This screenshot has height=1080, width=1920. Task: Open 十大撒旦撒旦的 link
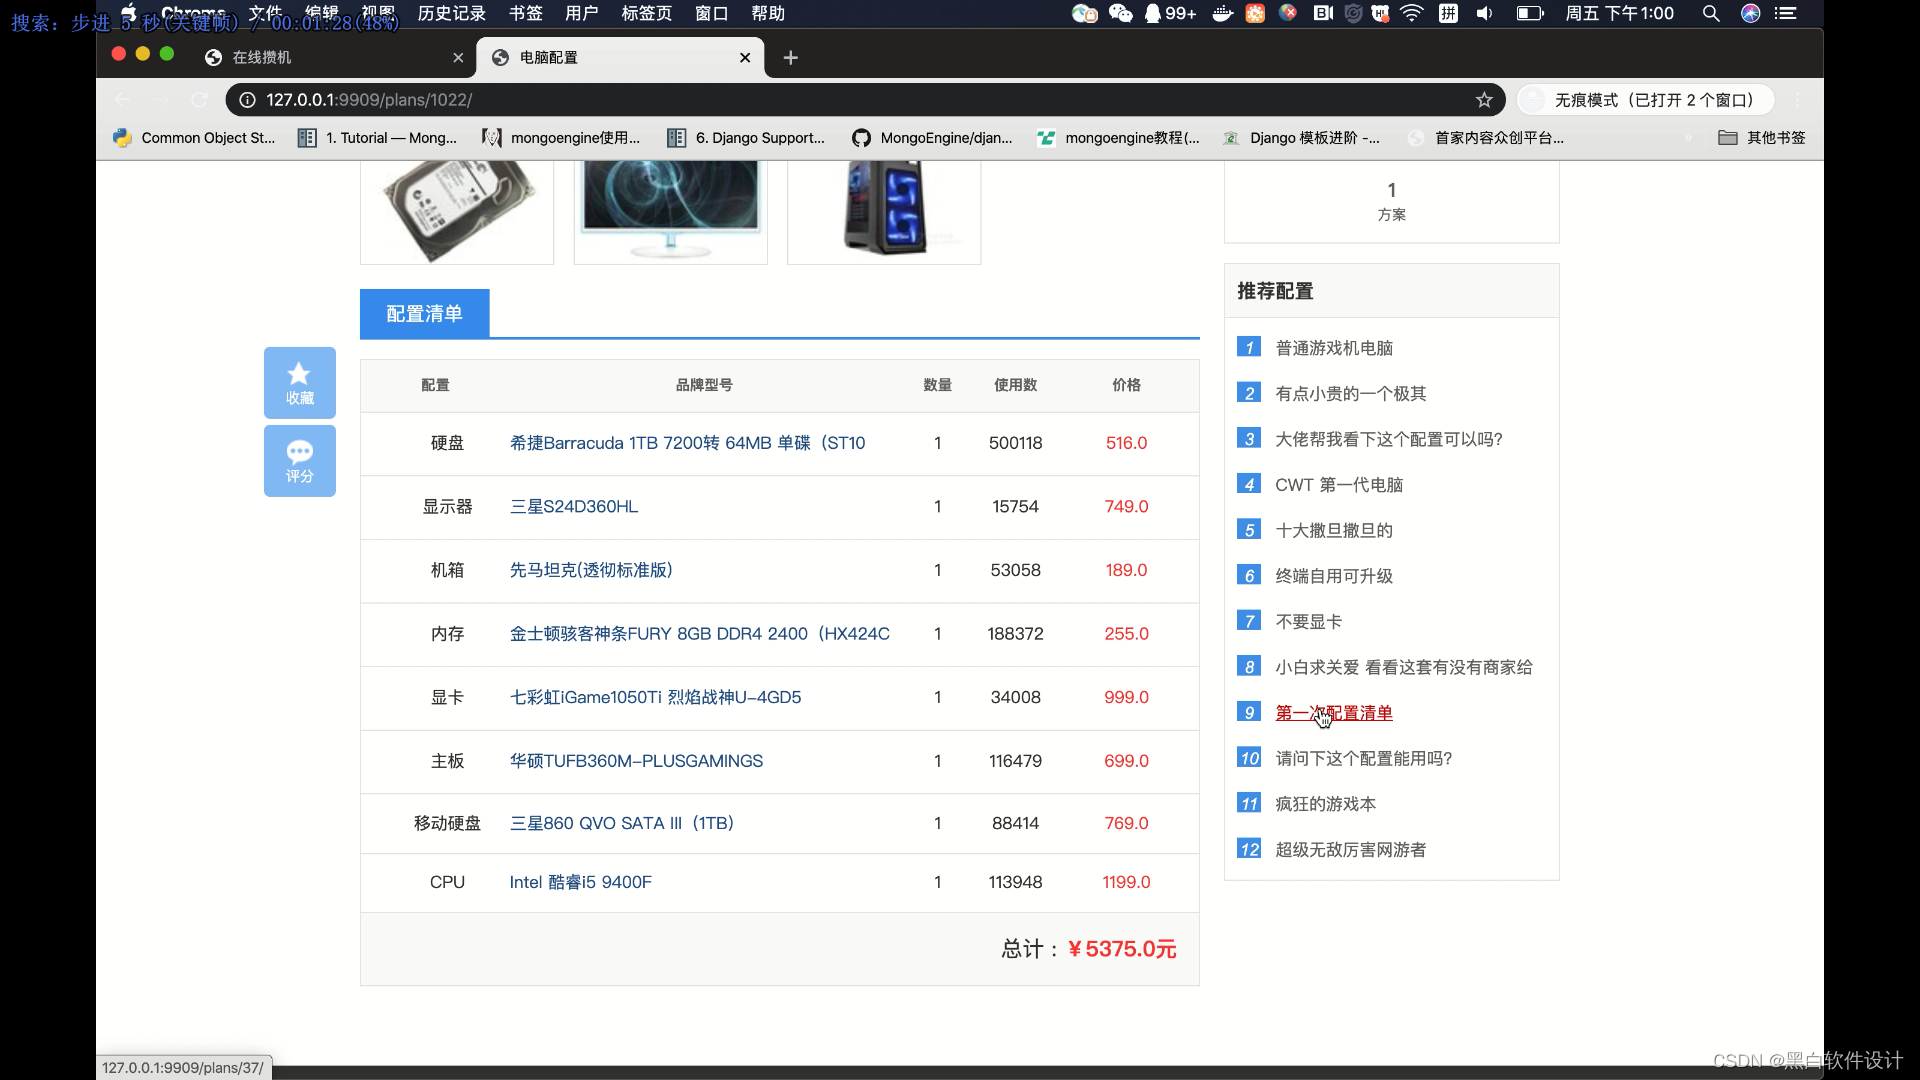(x=1334, y=530)
